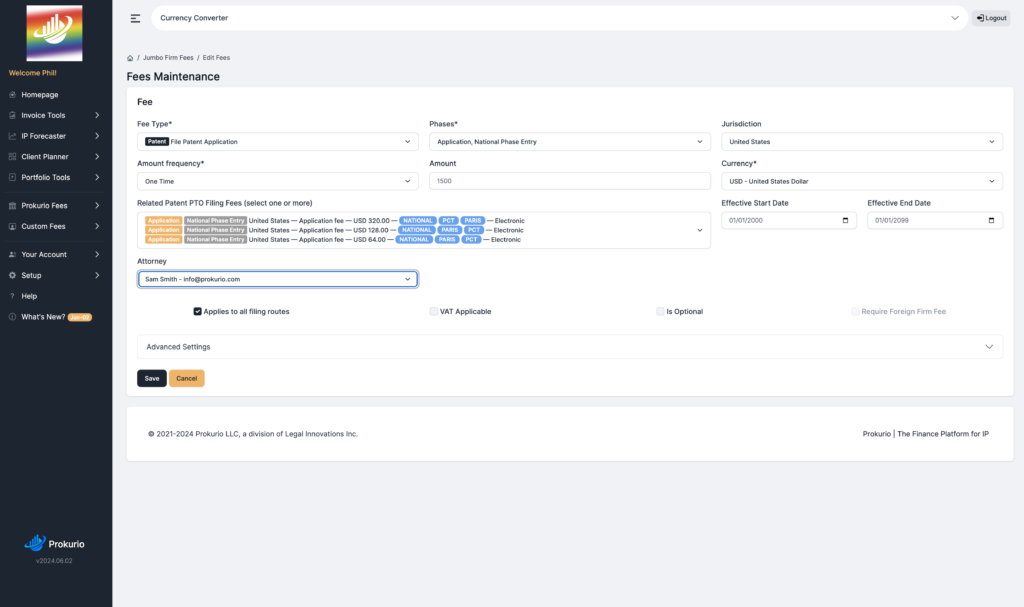This screenshot has height=607, width=1024.
Task: Click the Invoice Tools sidebar icon
Action: coord(12,116)
